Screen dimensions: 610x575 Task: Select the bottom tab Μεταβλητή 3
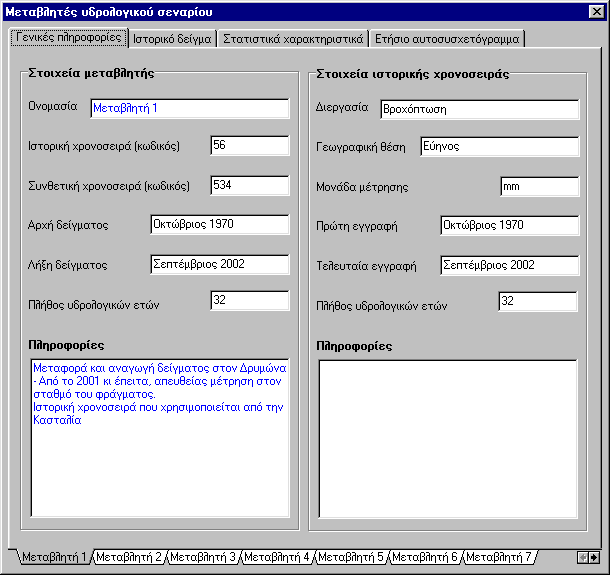(x=203, y=557)
